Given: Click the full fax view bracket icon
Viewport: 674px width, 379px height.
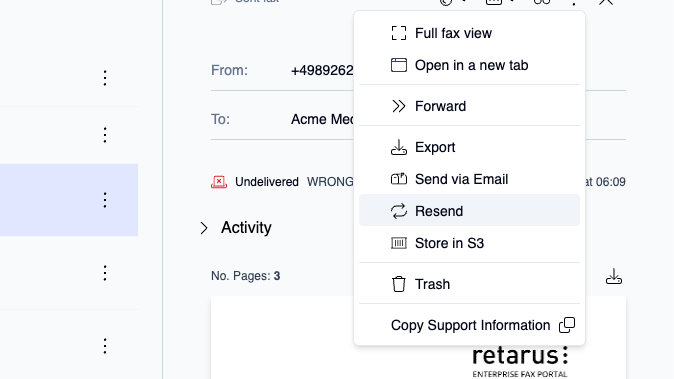Looking at the screenshot, I should click(x=398, y=33).
